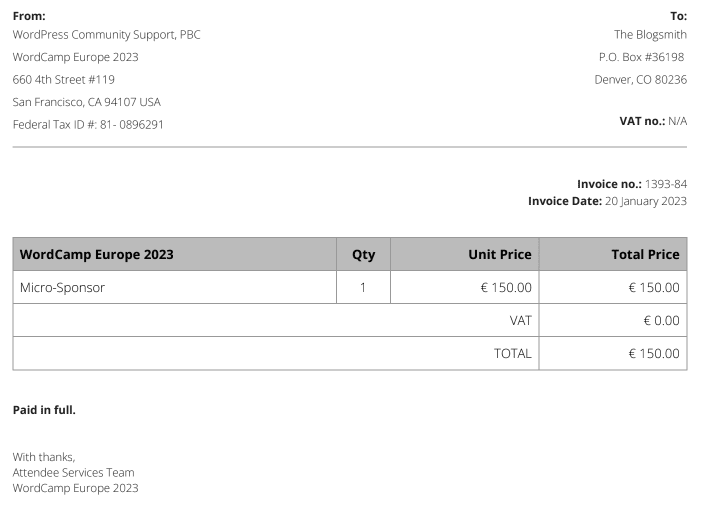Click the 660 4th Street #119 address line
This screenshot has width=702, height=514.
click(64, 80)
